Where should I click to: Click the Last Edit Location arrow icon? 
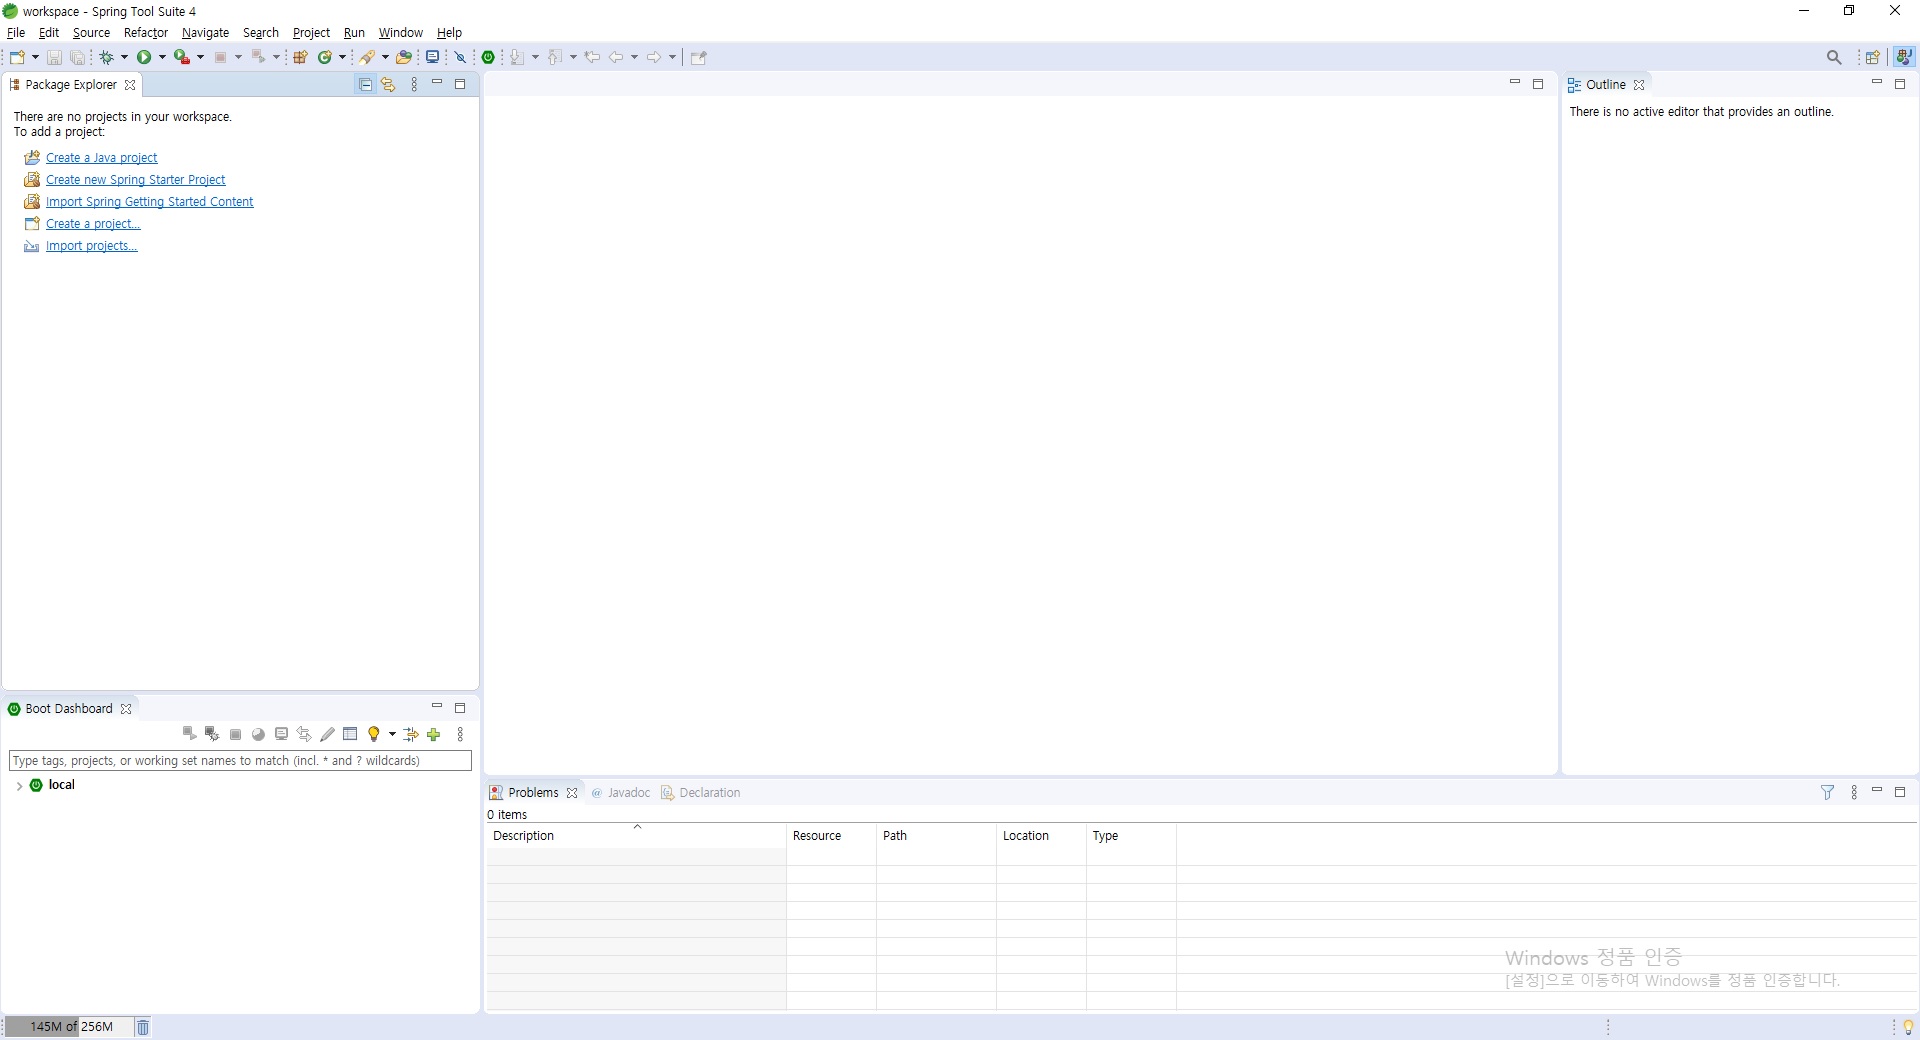point(592,57)
